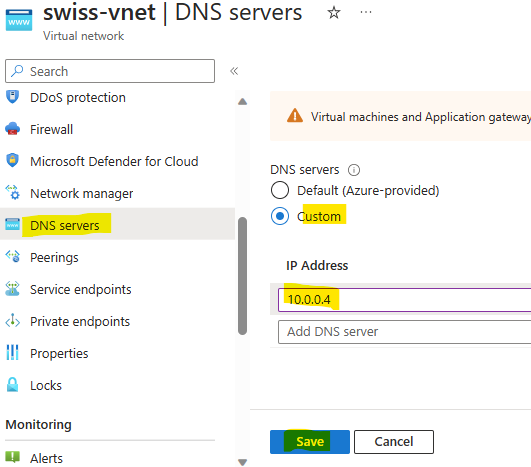531x467 pixels.
Task: Favorite the page with the star icon
Action: (x=334, y=13)
